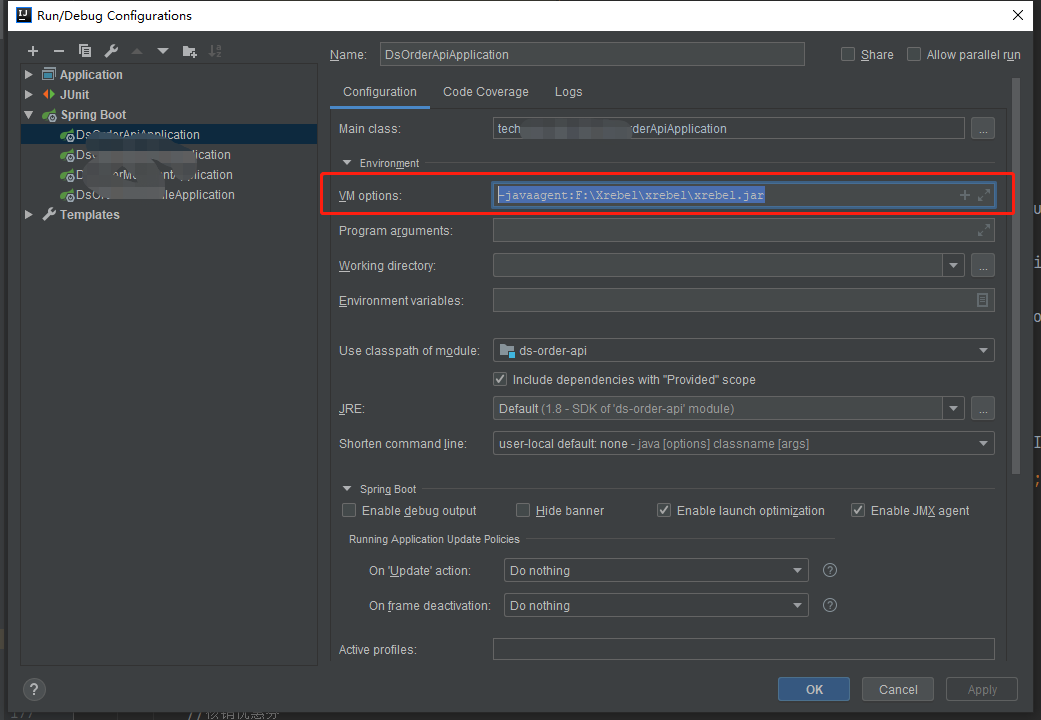Select the Templates tree item
1041x720 pixels.
[x=90, y=215]
